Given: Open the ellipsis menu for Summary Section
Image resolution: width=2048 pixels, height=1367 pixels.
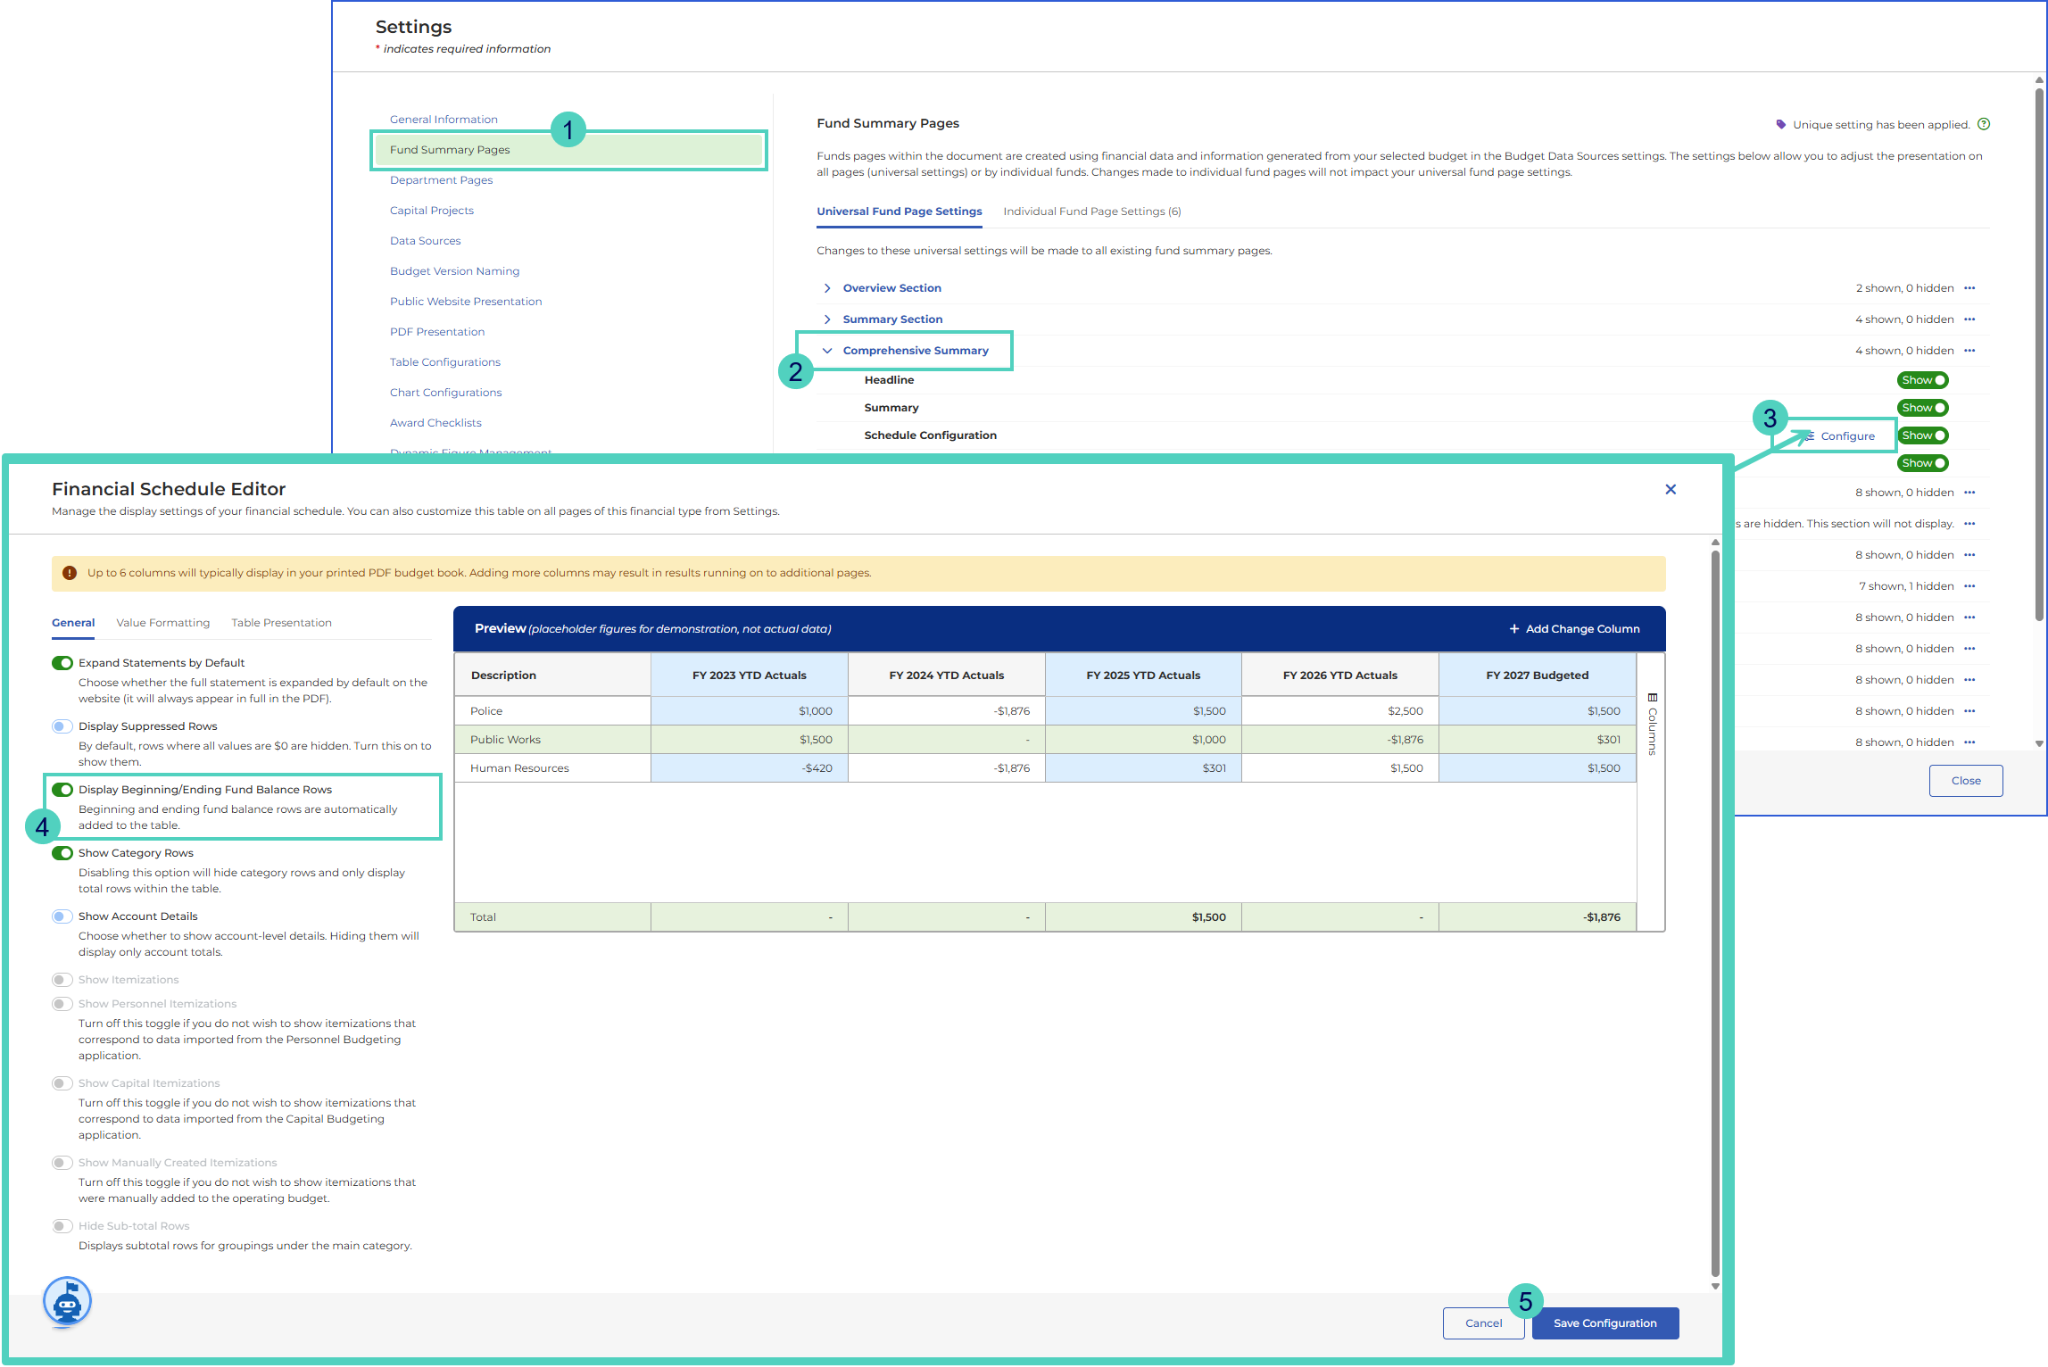Looking at the screenshot, I should point(1969,319).
